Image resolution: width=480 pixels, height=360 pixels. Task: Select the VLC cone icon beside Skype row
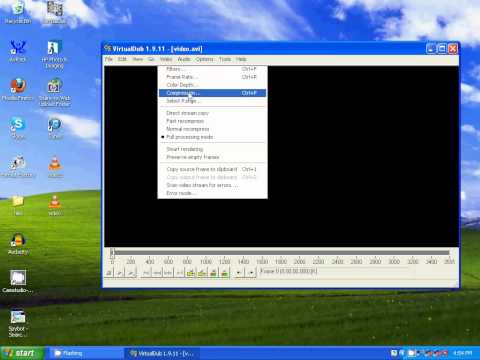click(x=55, y=166)
